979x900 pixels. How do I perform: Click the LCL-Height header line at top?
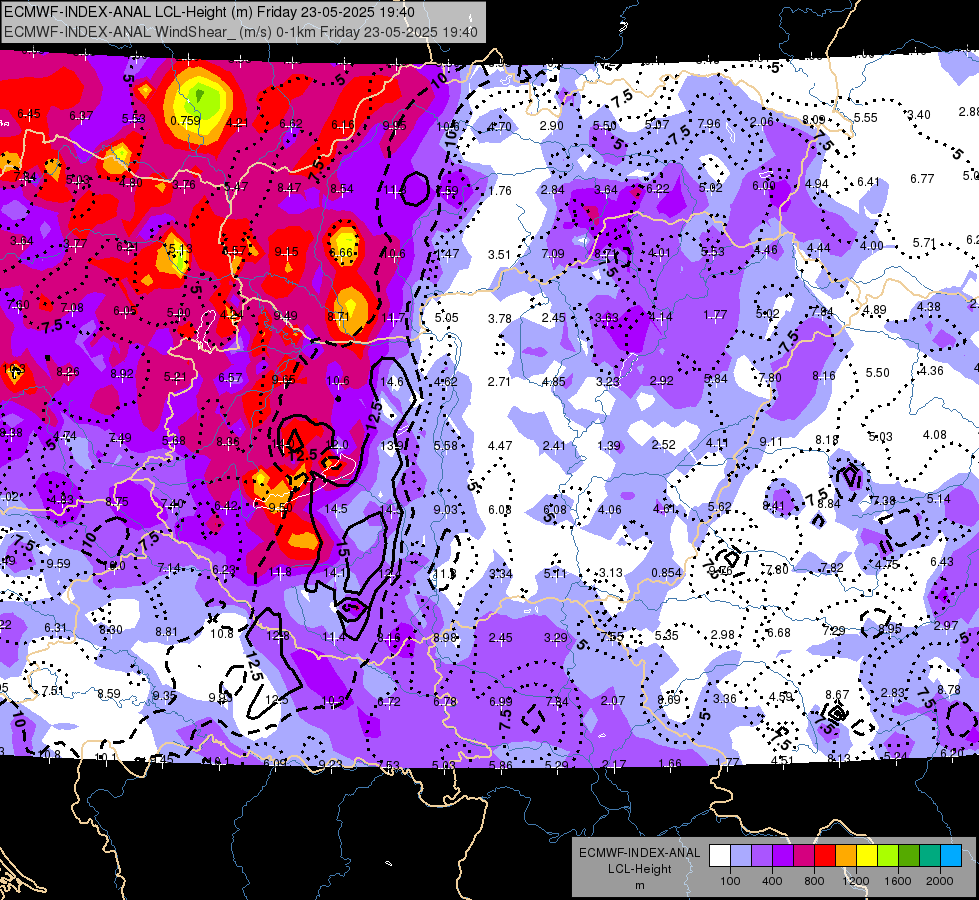(209, 12)
